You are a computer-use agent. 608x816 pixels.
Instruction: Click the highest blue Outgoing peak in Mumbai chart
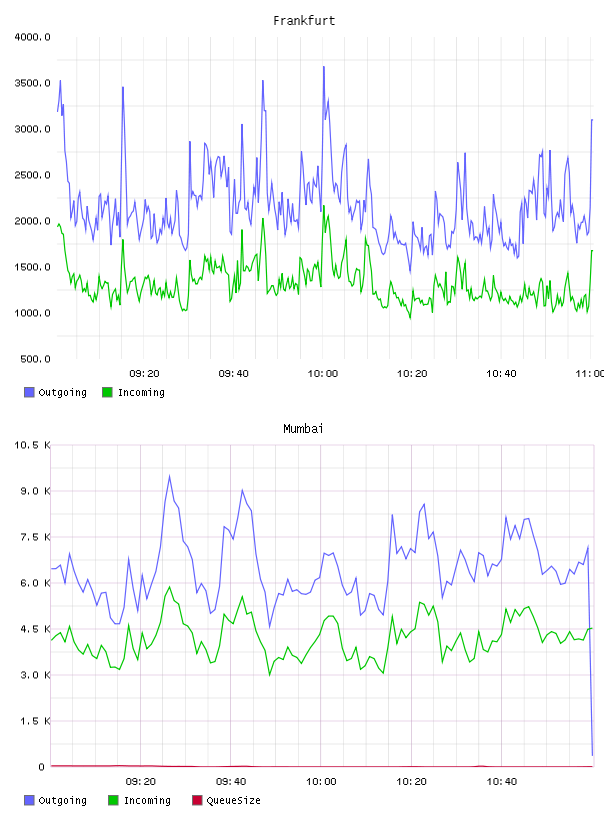(169, 476)
